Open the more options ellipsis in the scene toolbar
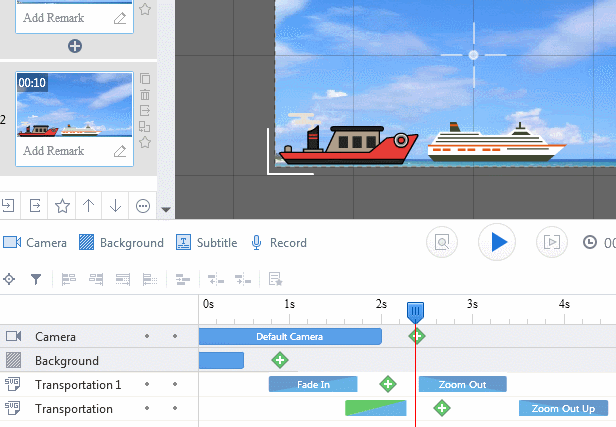The width and height of the screenshot is (616, 427). click(143, 206)
